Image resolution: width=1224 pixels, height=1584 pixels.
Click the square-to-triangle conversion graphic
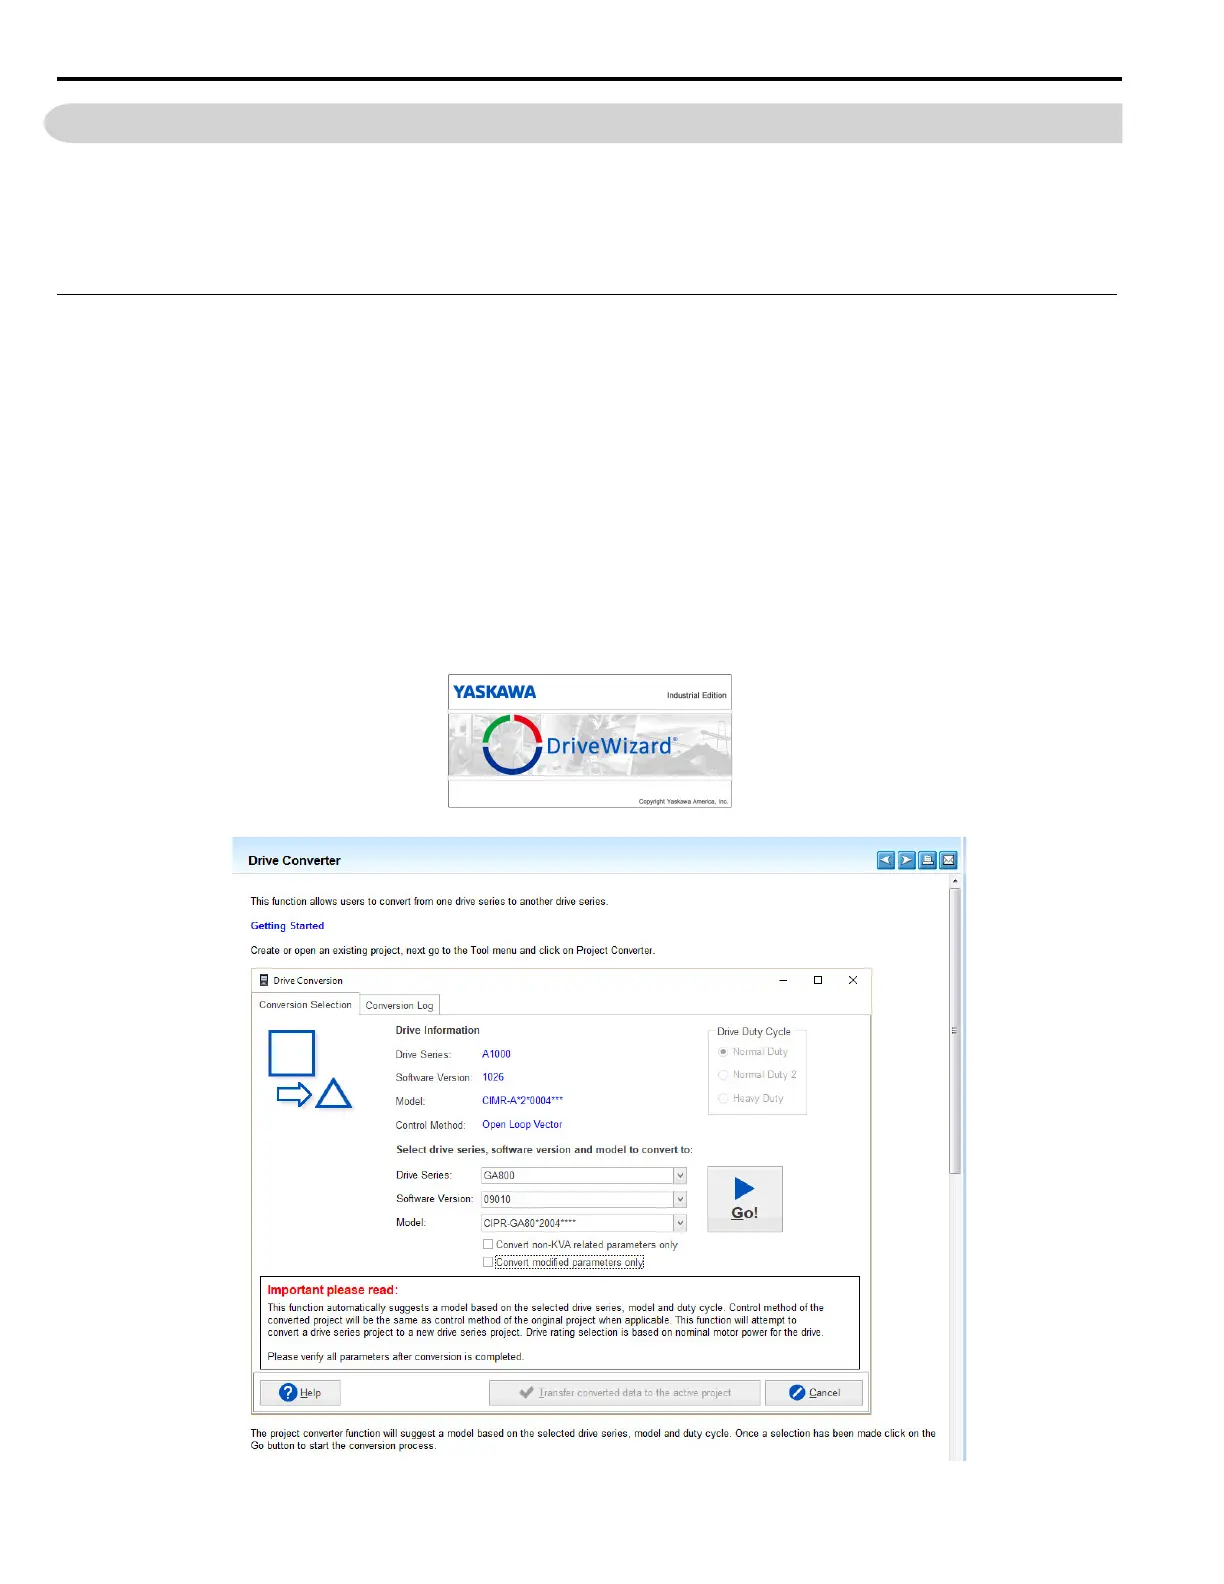tap(310, 1070)
